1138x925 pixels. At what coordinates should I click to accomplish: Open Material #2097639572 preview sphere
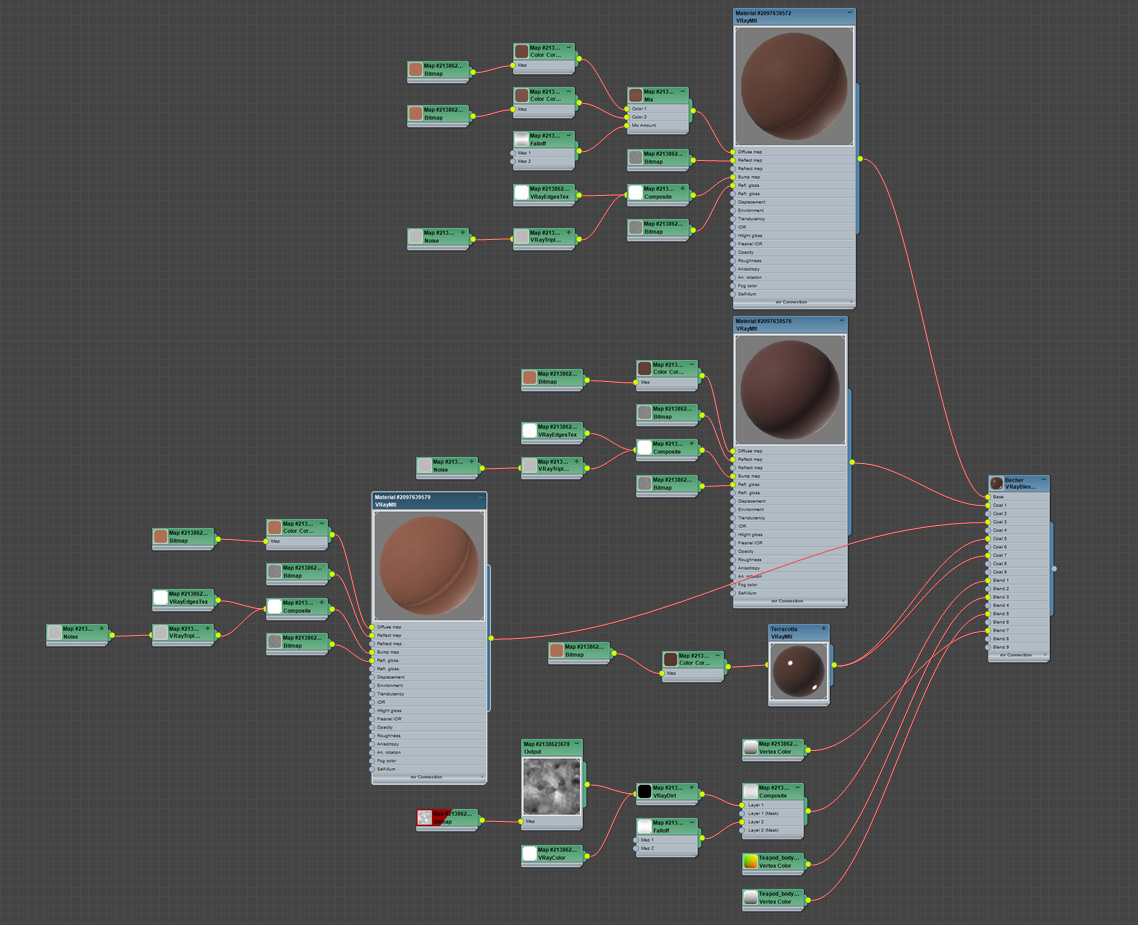click(794, 86)
